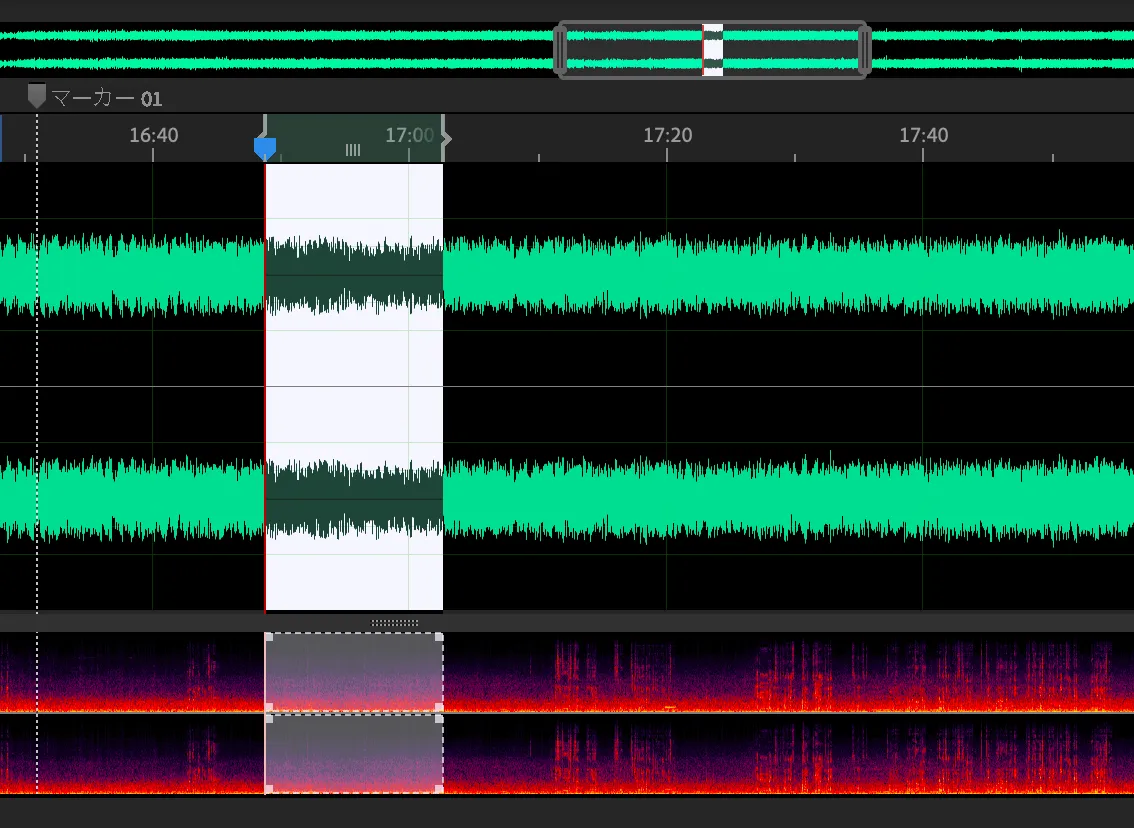Click top-right handle of upper spectral selection
The width and height of the screenshot is (1134, 828).
440,636
